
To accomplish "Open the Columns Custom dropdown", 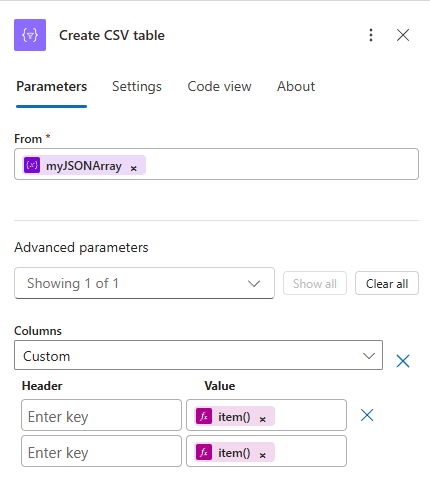I will [x=198, y=355].
